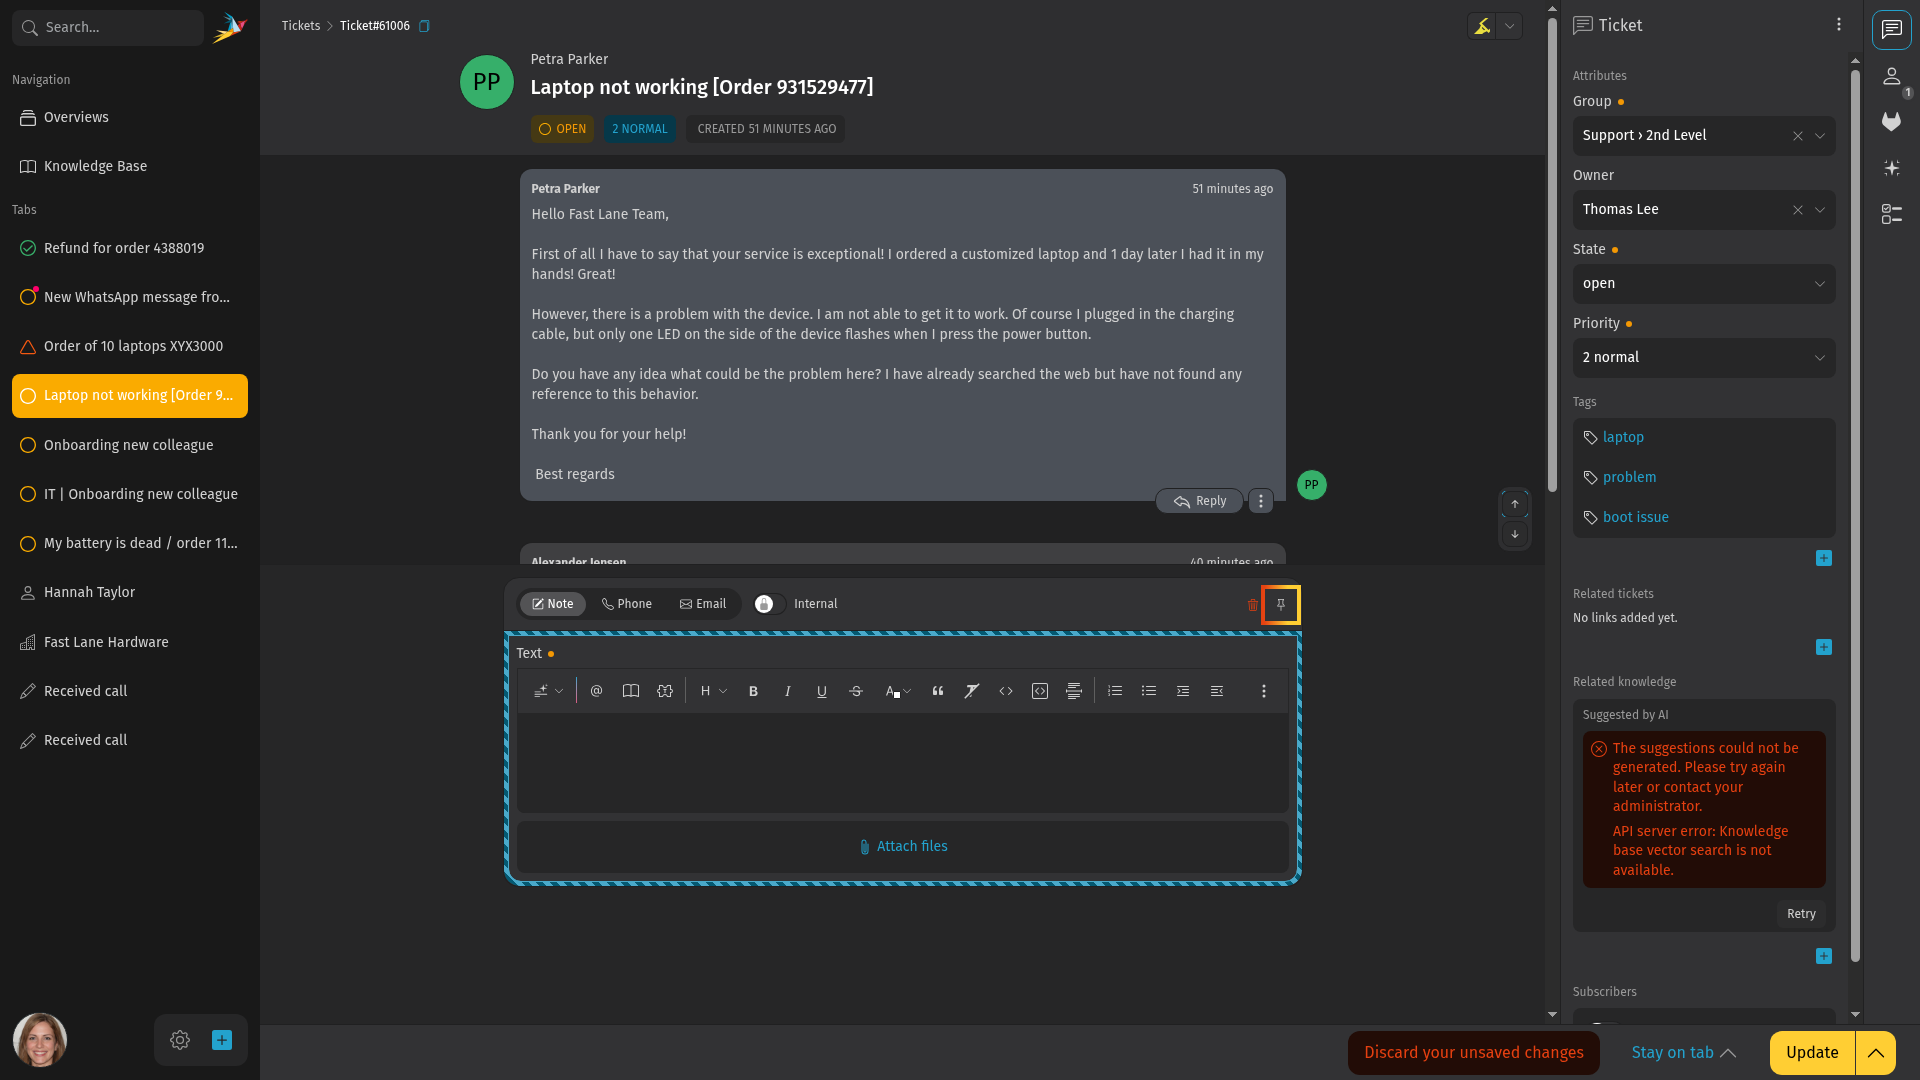Open more editor options kebab menu

tap(1264, 691)
